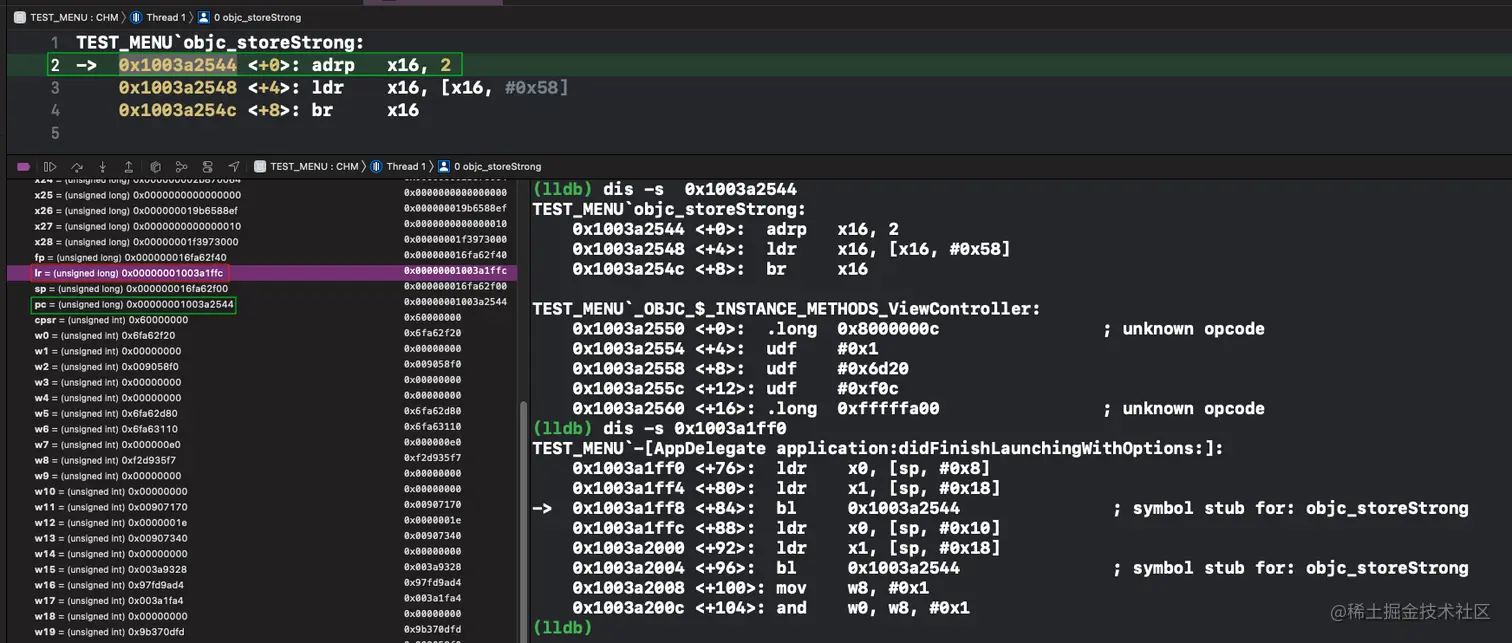Select the x25 register row
Screen dimensions: 1512x643
260,195
